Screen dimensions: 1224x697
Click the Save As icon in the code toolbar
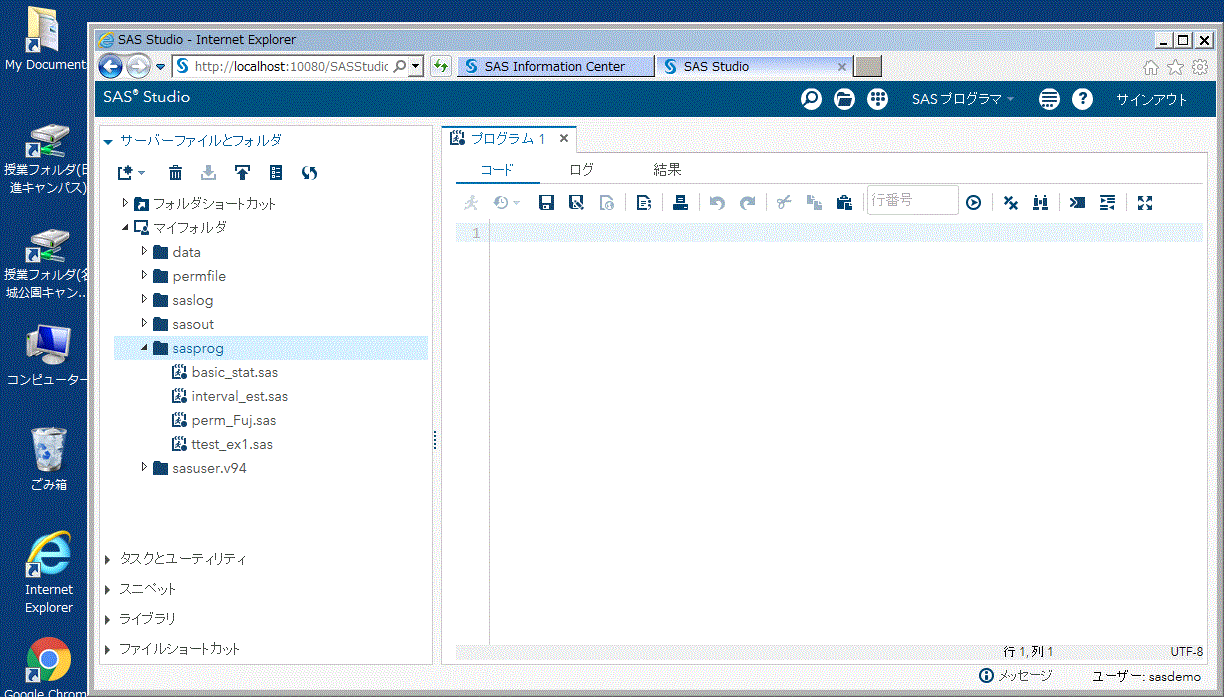point(576,202)
